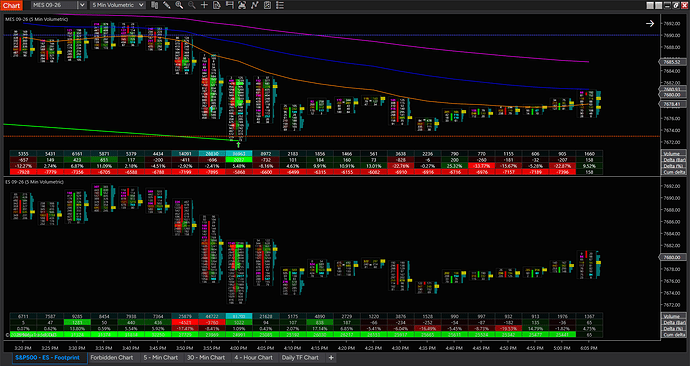Click the first gray link button in the title bar
The height and width of the screenshot is (366, 690).
(x=650, y=5)
